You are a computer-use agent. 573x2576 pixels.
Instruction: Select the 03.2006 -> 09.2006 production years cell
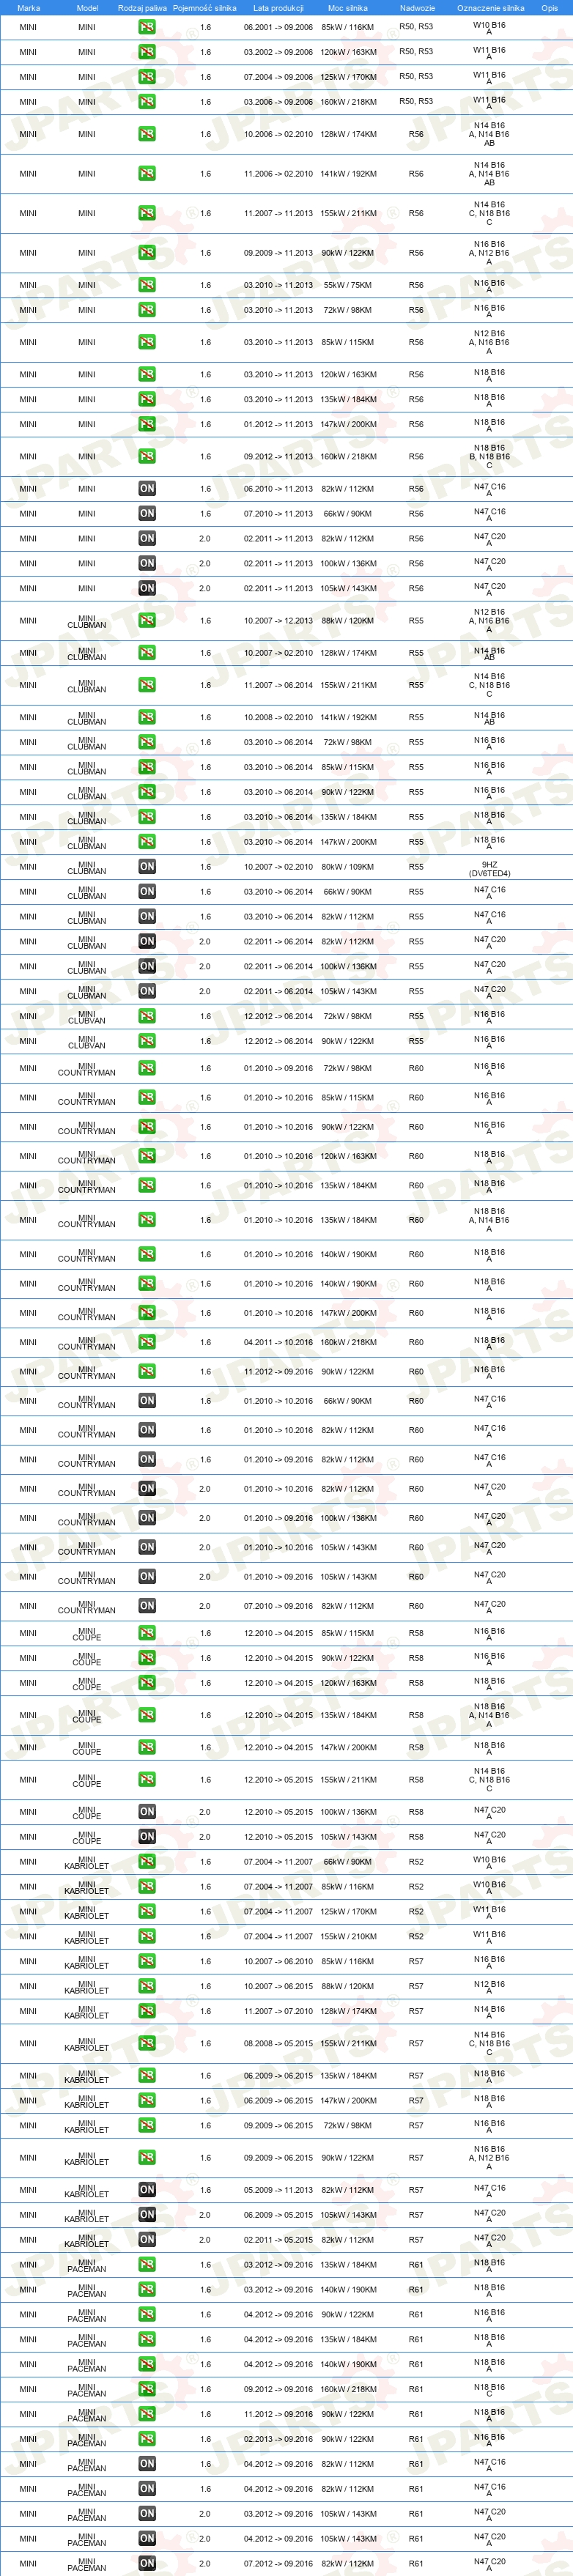pos(278,102)
